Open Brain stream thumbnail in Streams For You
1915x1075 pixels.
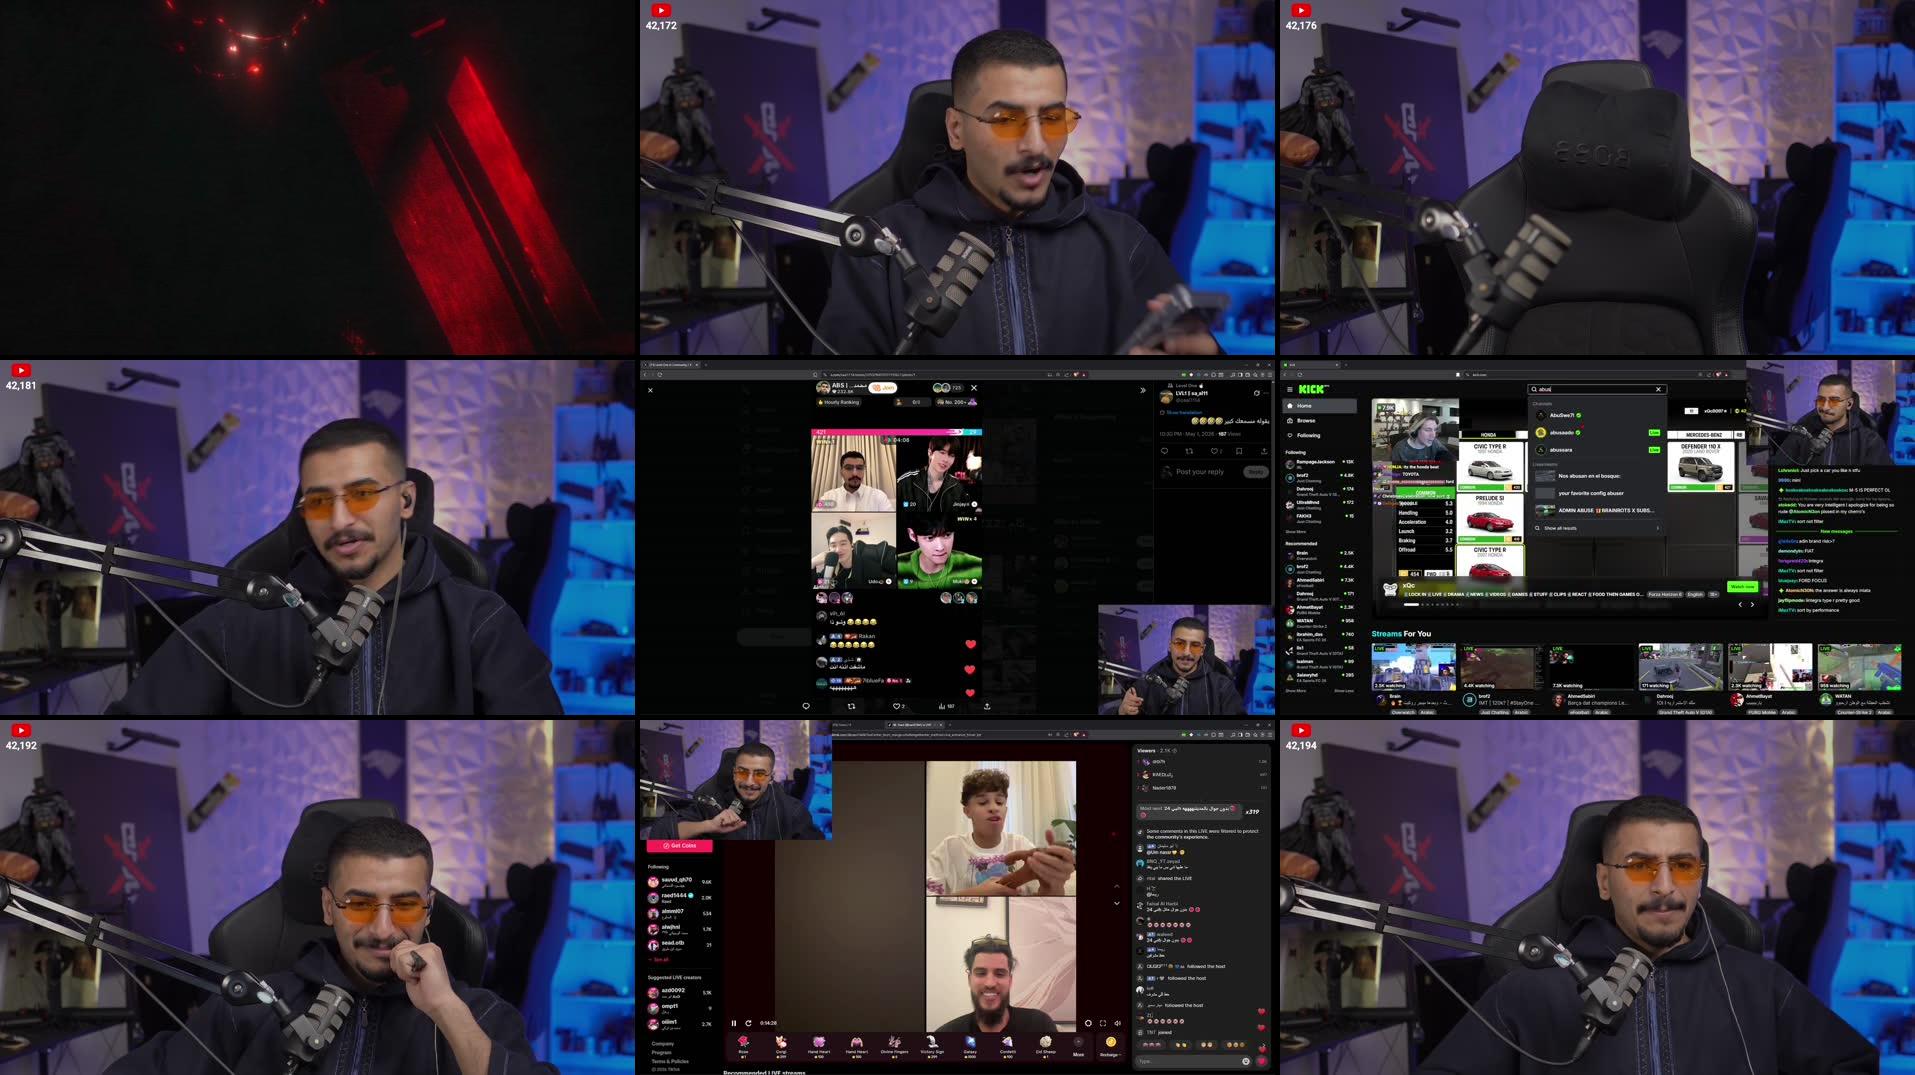point(1413,667)
